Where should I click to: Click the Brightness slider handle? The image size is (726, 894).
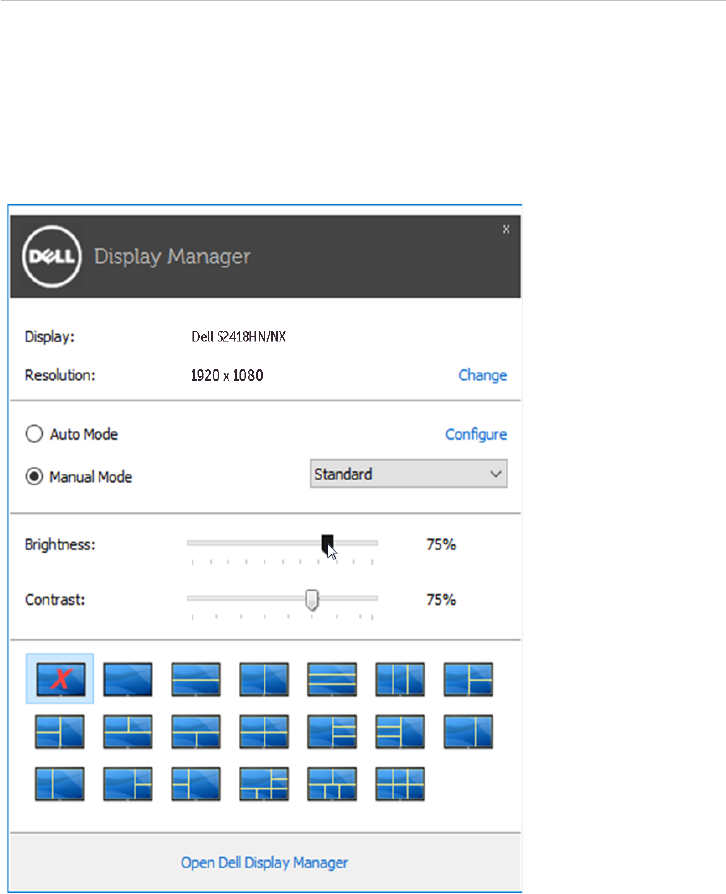click(x=327, y=544)
